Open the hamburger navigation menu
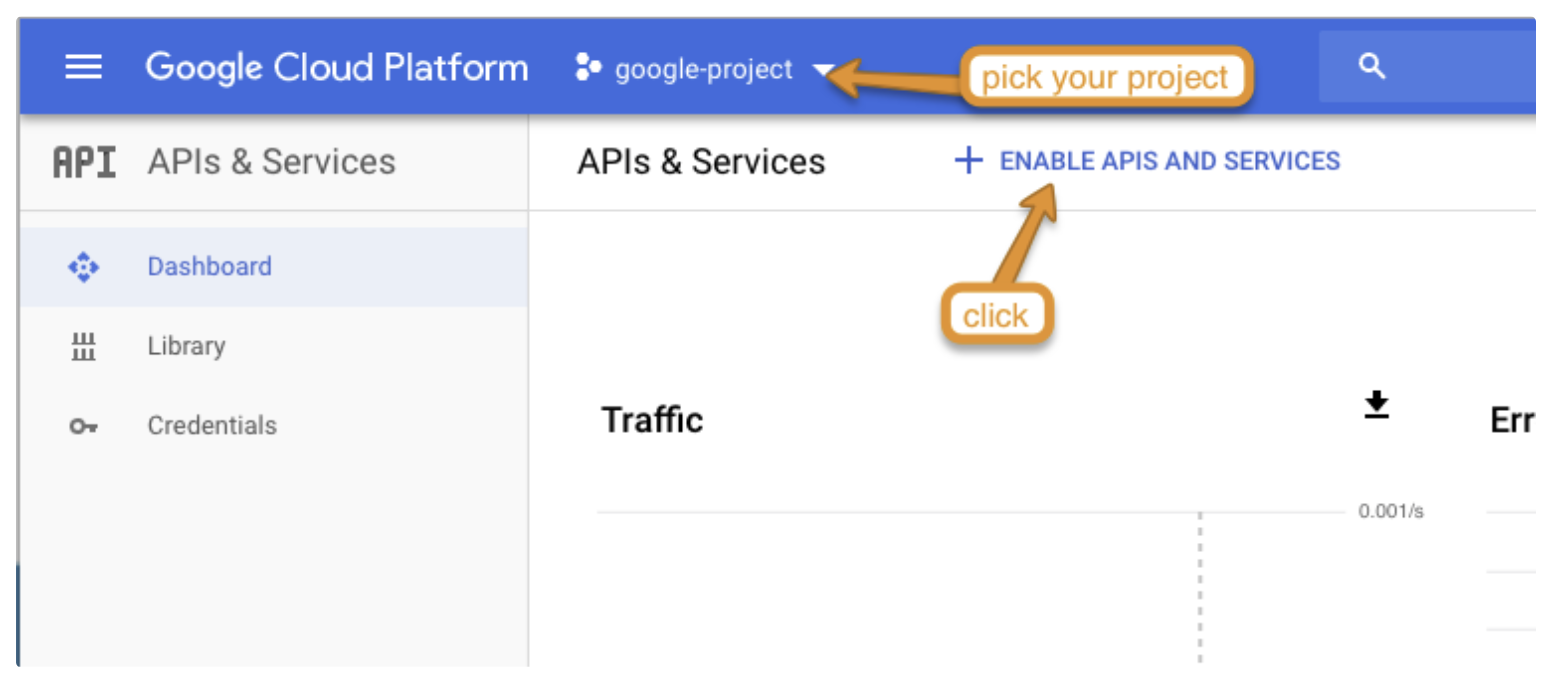 pos(83,68)
